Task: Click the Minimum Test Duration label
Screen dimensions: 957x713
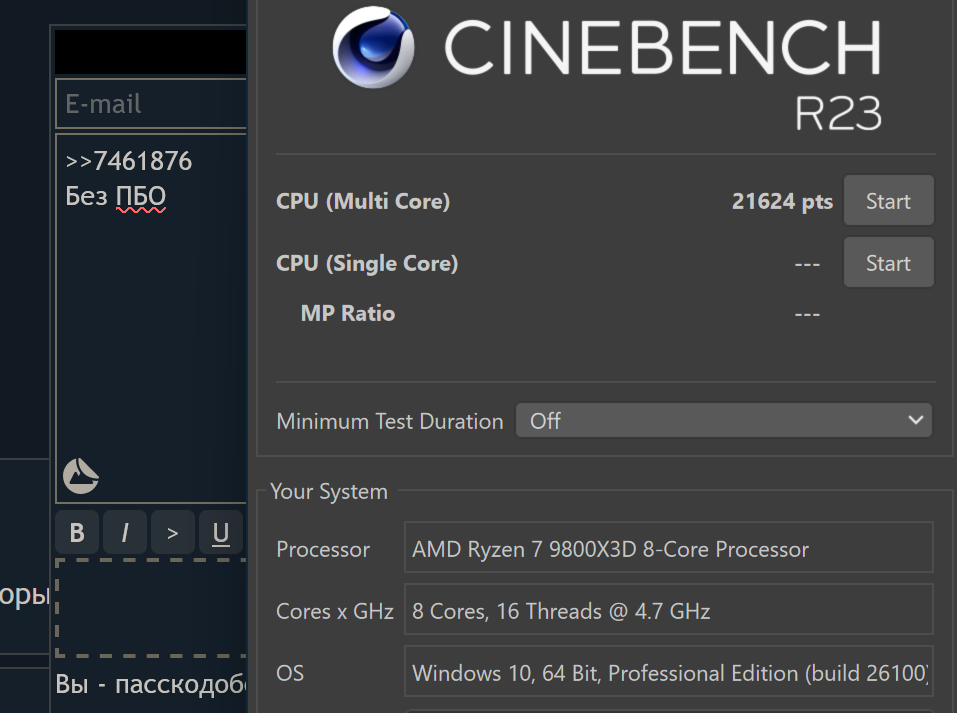Action: point(389,421)
